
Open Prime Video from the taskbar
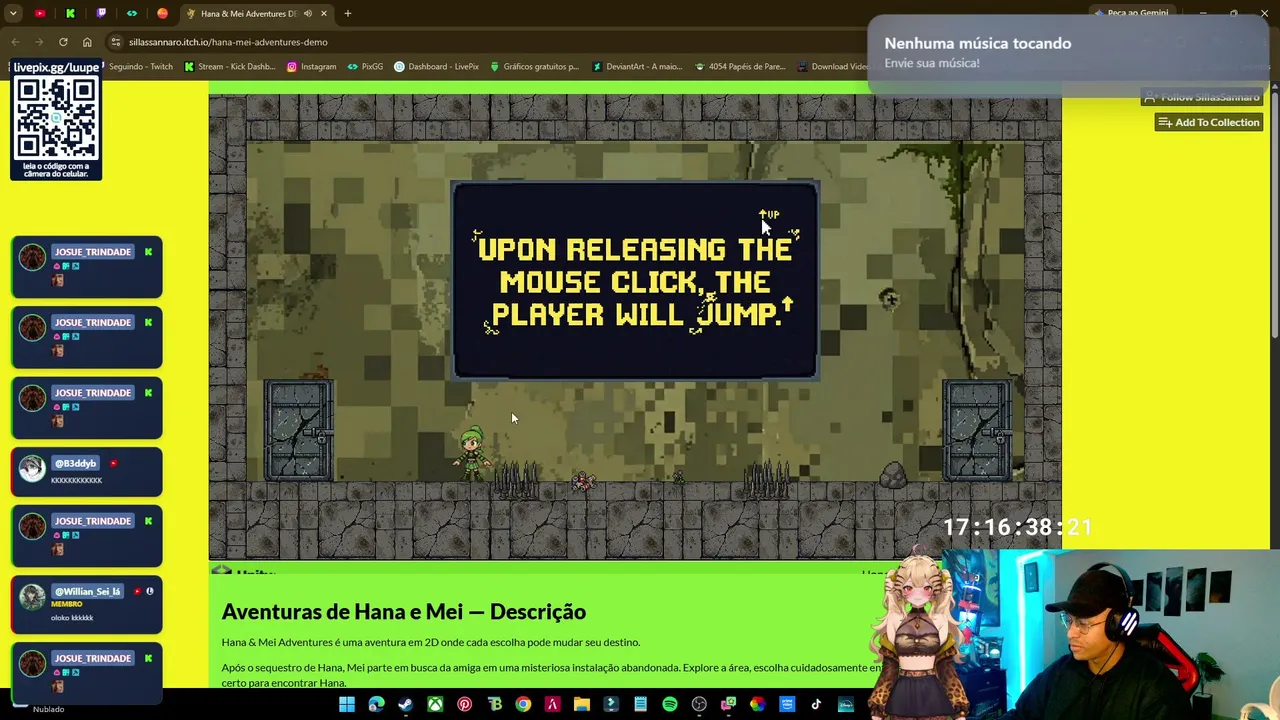coord(788,705)
